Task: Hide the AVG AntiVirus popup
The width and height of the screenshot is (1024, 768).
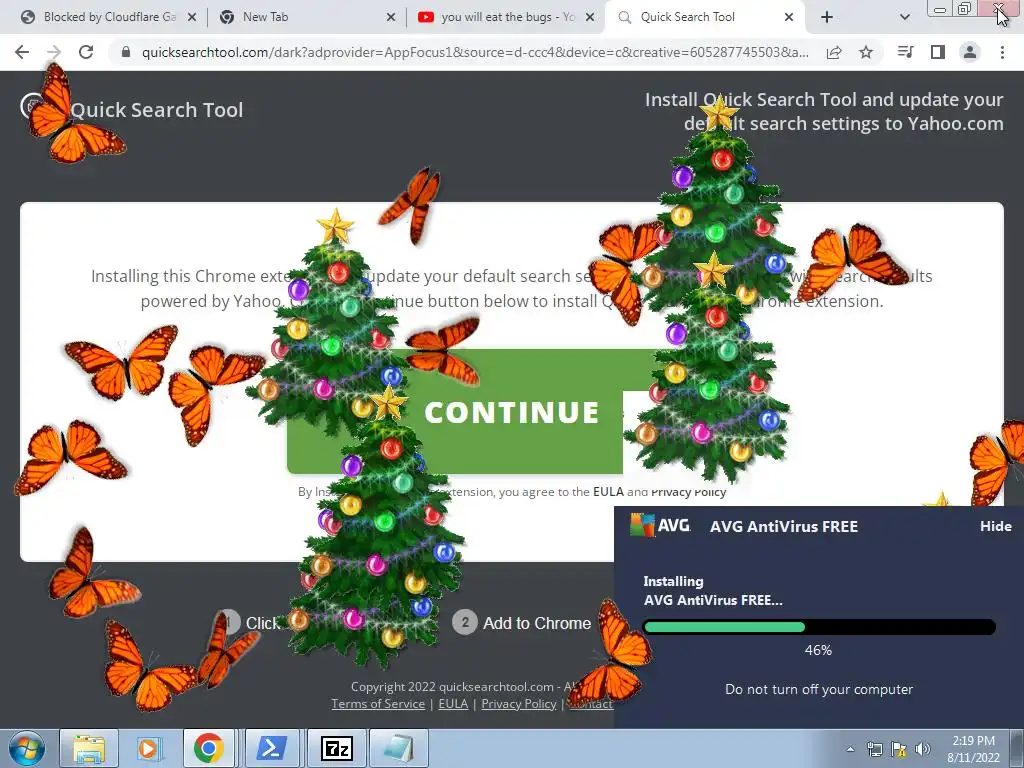Action: [995, 526]
